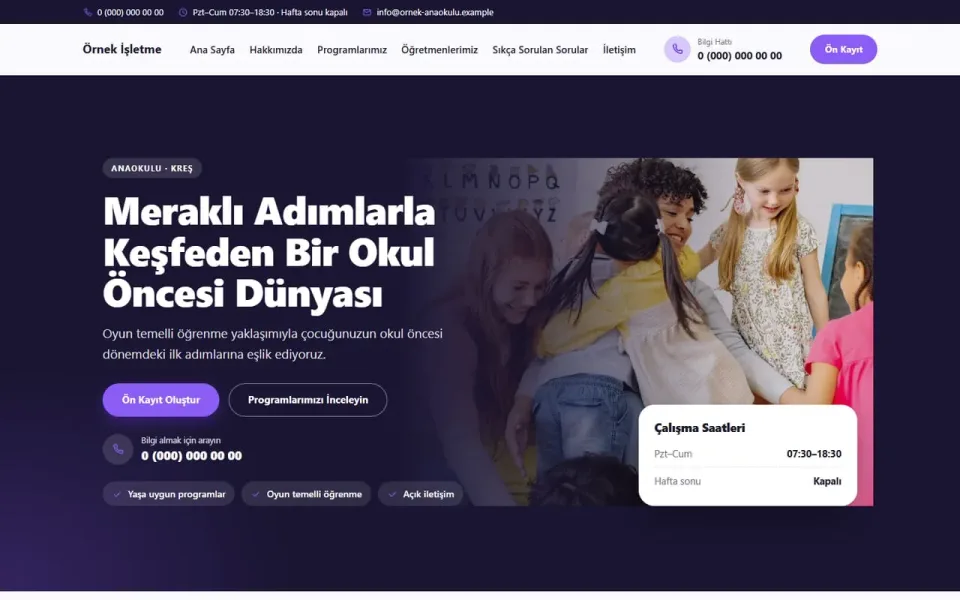The height and width of the screenshot is (600, 960).
Task: Click checkmark icon on 'Yaşa uygun programlar'
Action: 117,494
